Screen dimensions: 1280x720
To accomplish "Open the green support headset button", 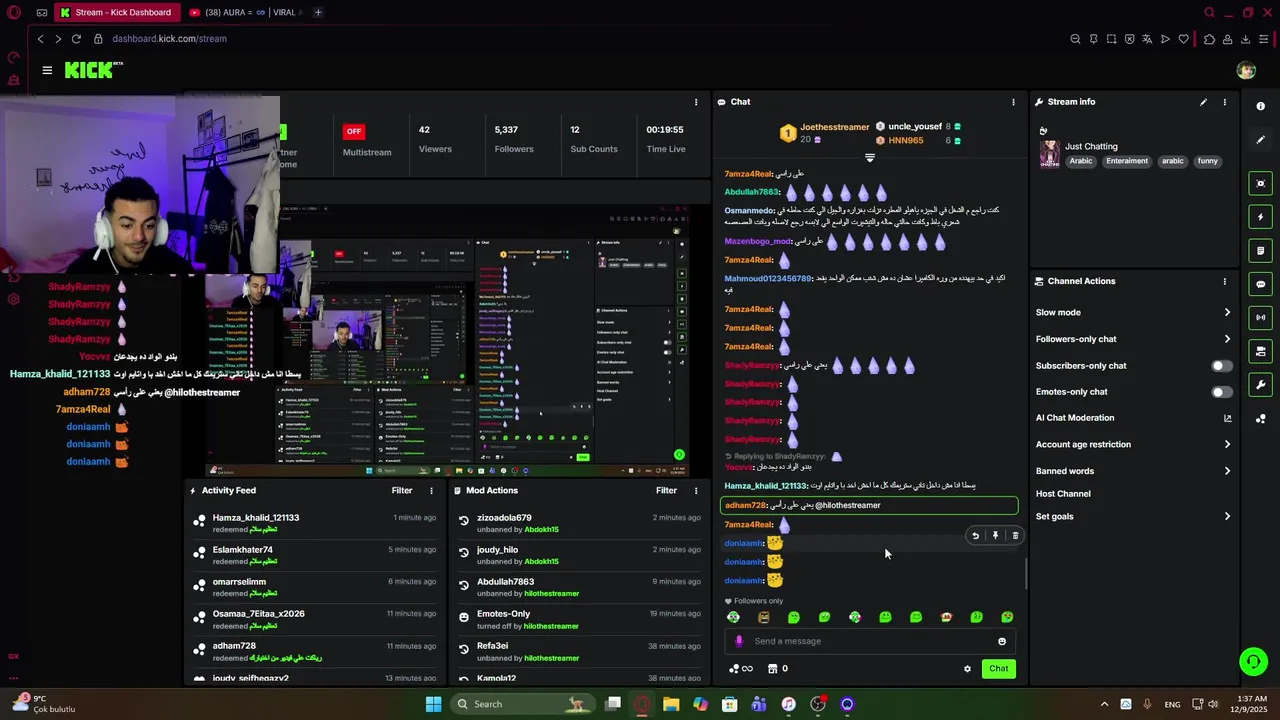I will coord(1253,661).
